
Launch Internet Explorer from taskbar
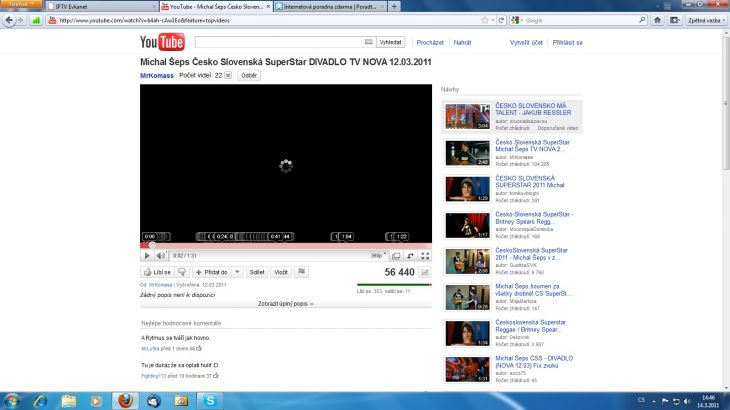[40, 401]
